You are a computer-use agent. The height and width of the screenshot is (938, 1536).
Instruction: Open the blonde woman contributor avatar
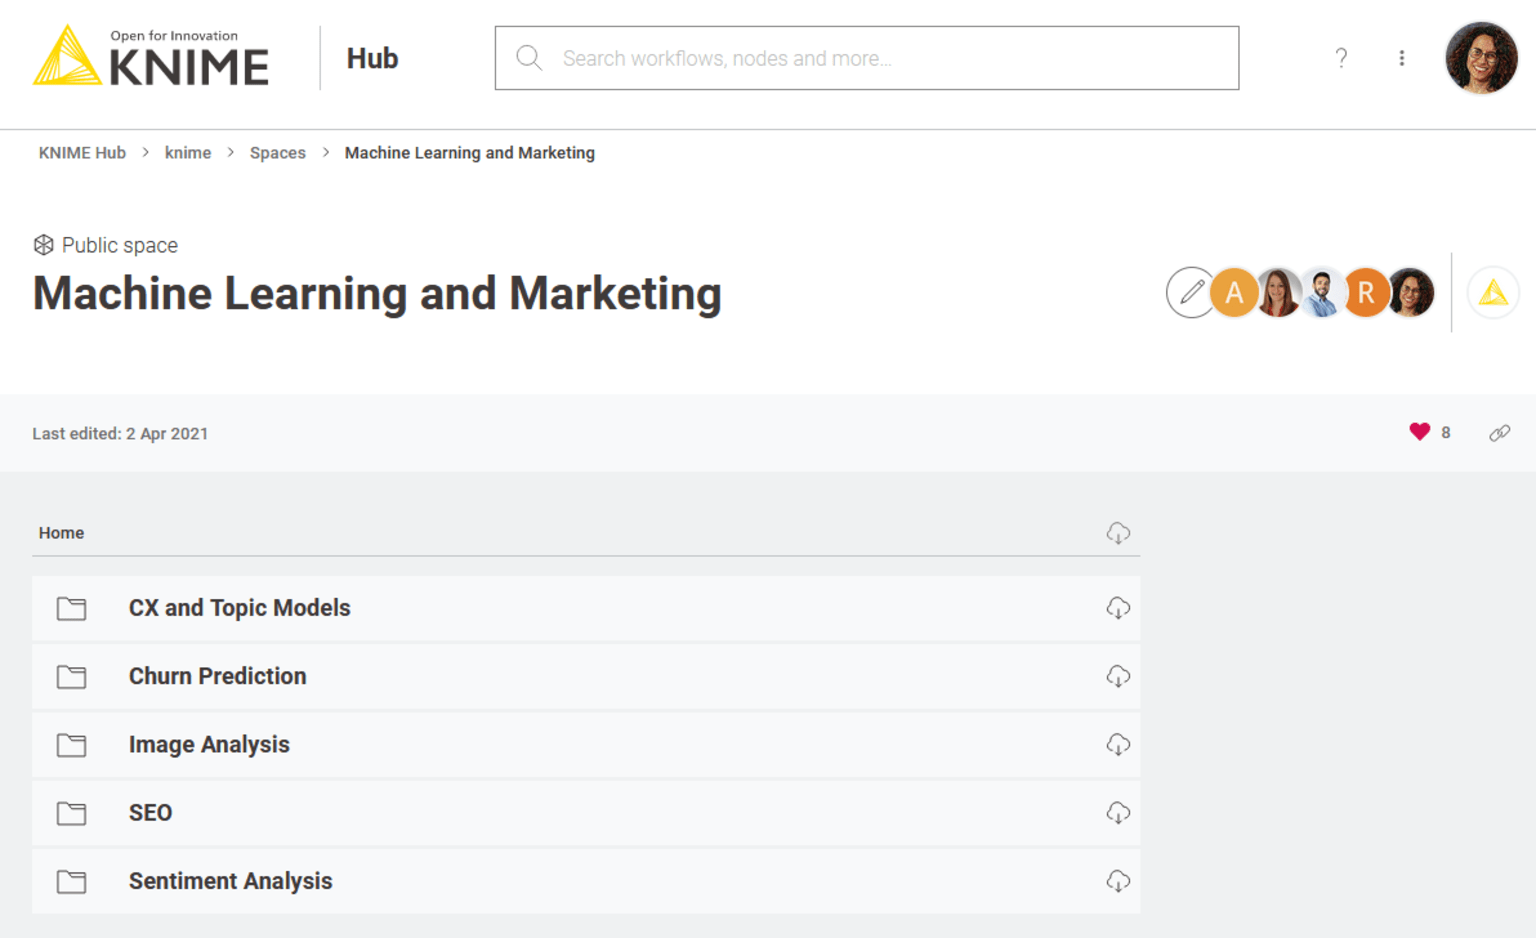coord(1278,293)
